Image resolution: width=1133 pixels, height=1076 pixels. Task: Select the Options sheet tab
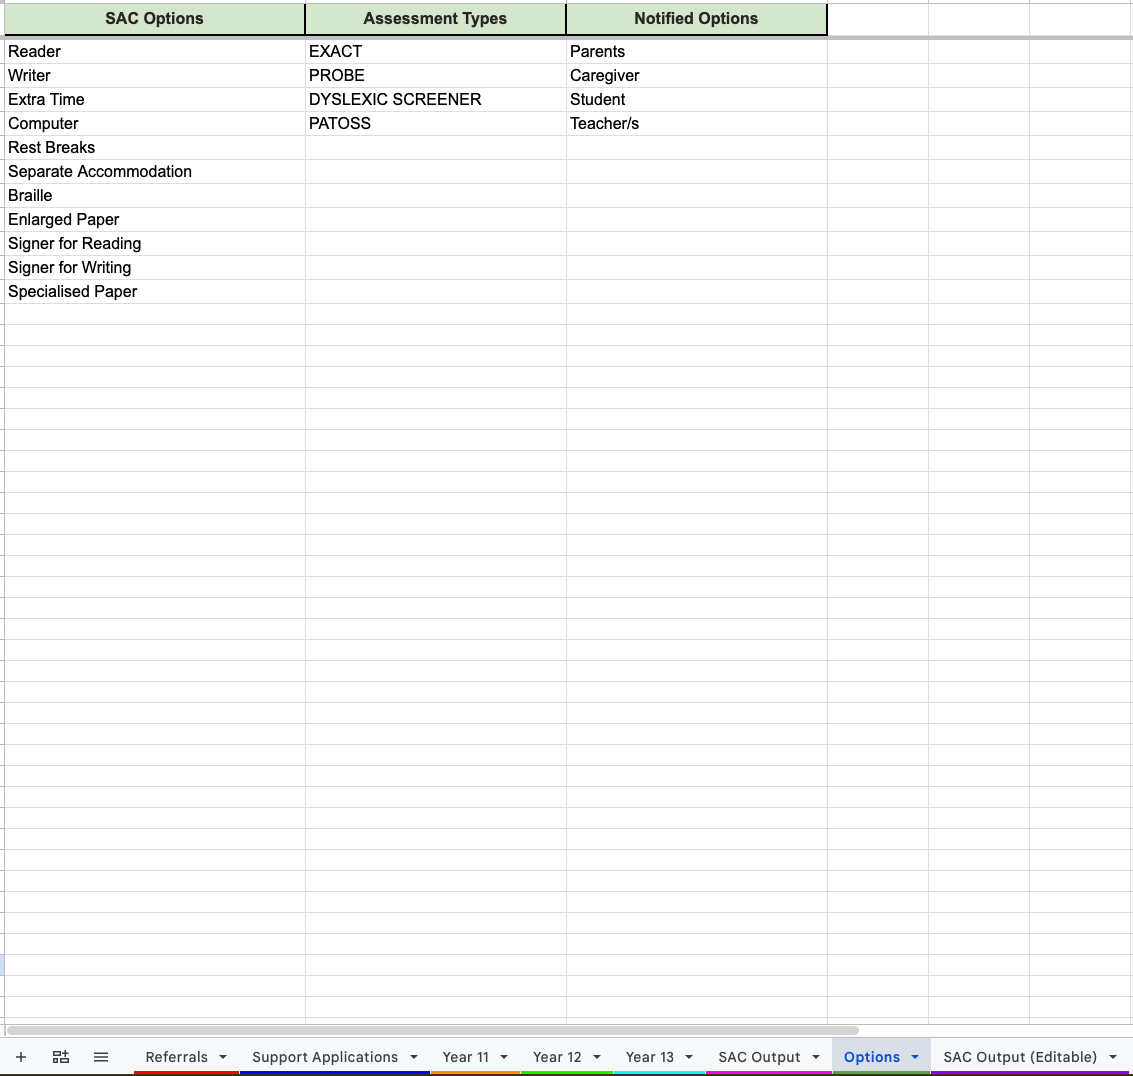click(871, 1057)
